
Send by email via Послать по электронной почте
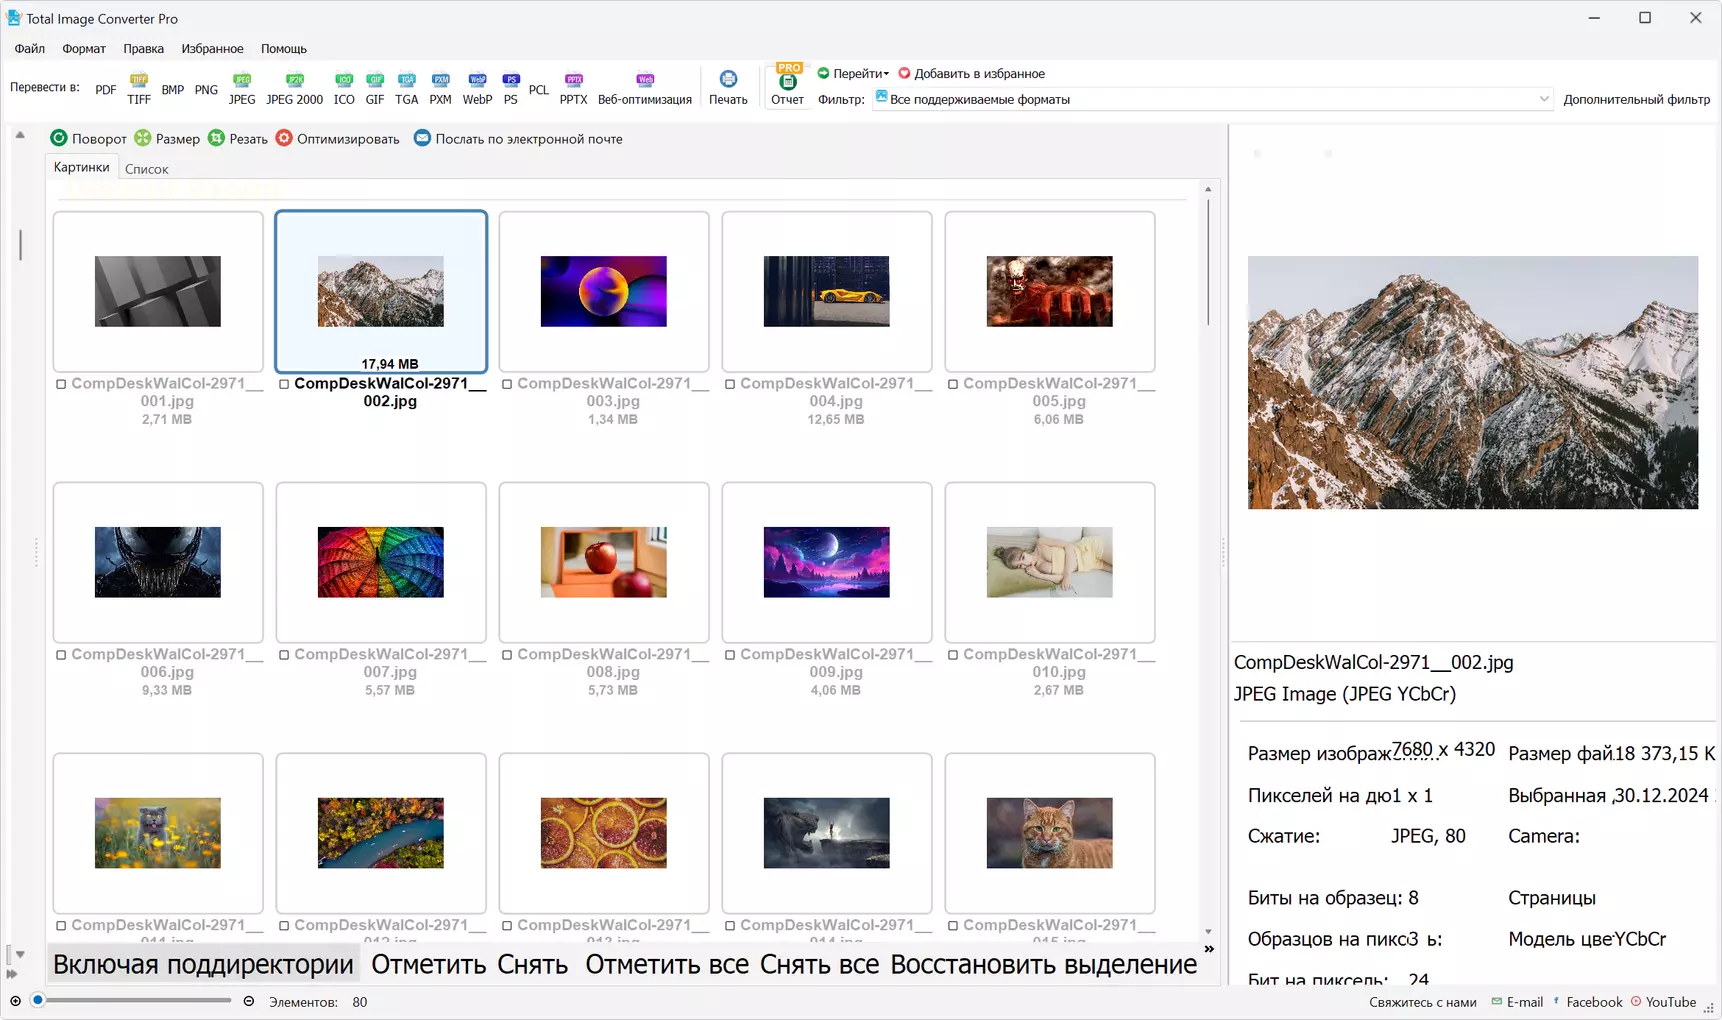pyautogui.click(x=518, y=138)
